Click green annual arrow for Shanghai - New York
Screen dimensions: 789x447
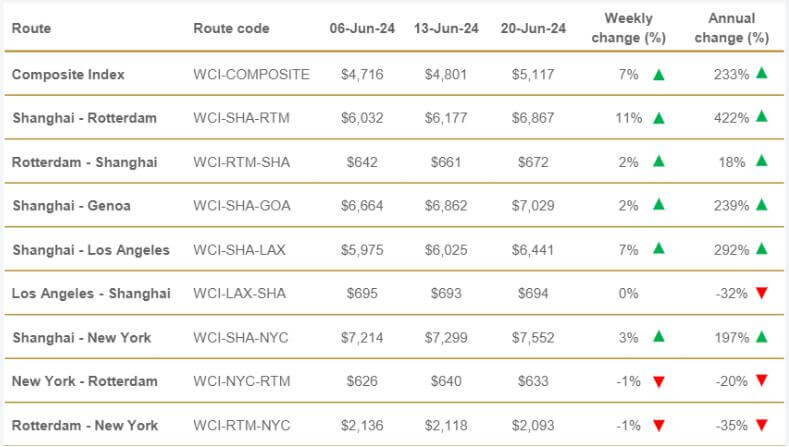coord(762,337)
